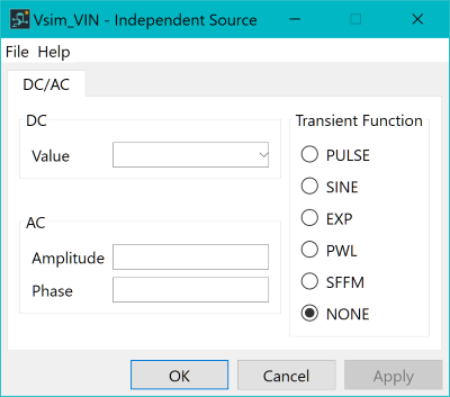Click the AC Amplitude input field
The image size is (450, 397).
point(191,257)
